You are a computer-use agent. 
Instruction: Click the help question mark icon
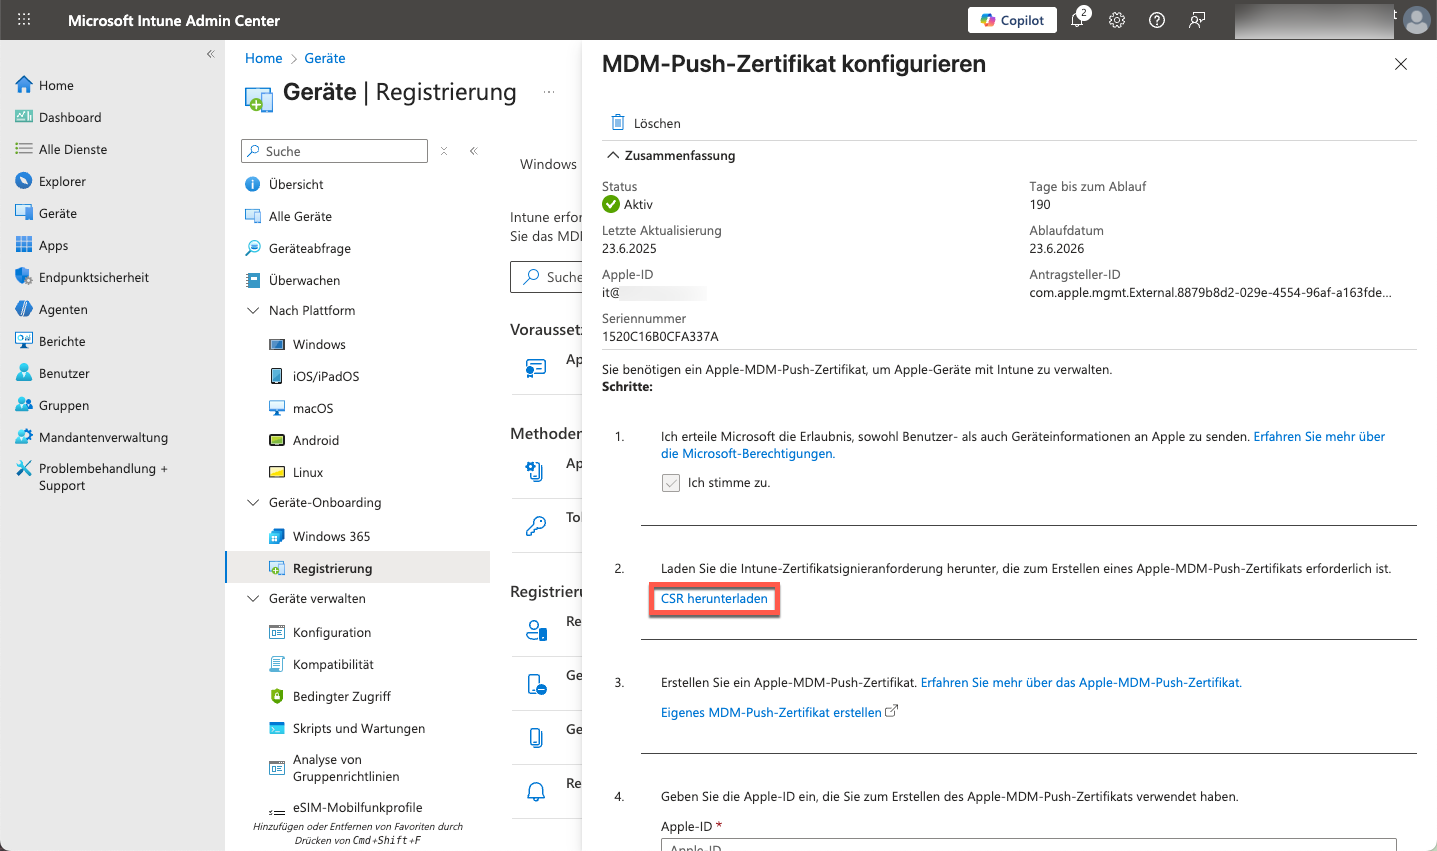pyautogui.click(x=1157, y=20)
